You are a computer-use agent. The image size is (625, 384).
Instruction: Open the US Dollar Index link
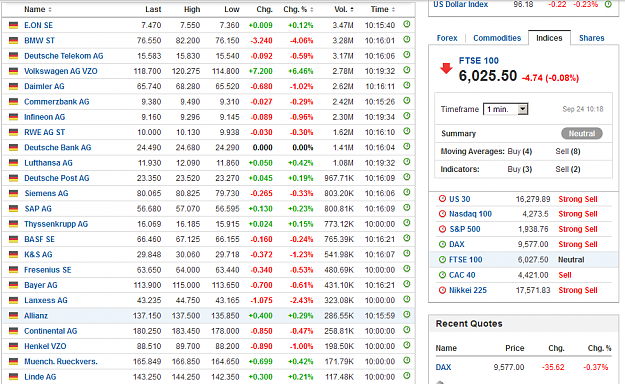461,4
